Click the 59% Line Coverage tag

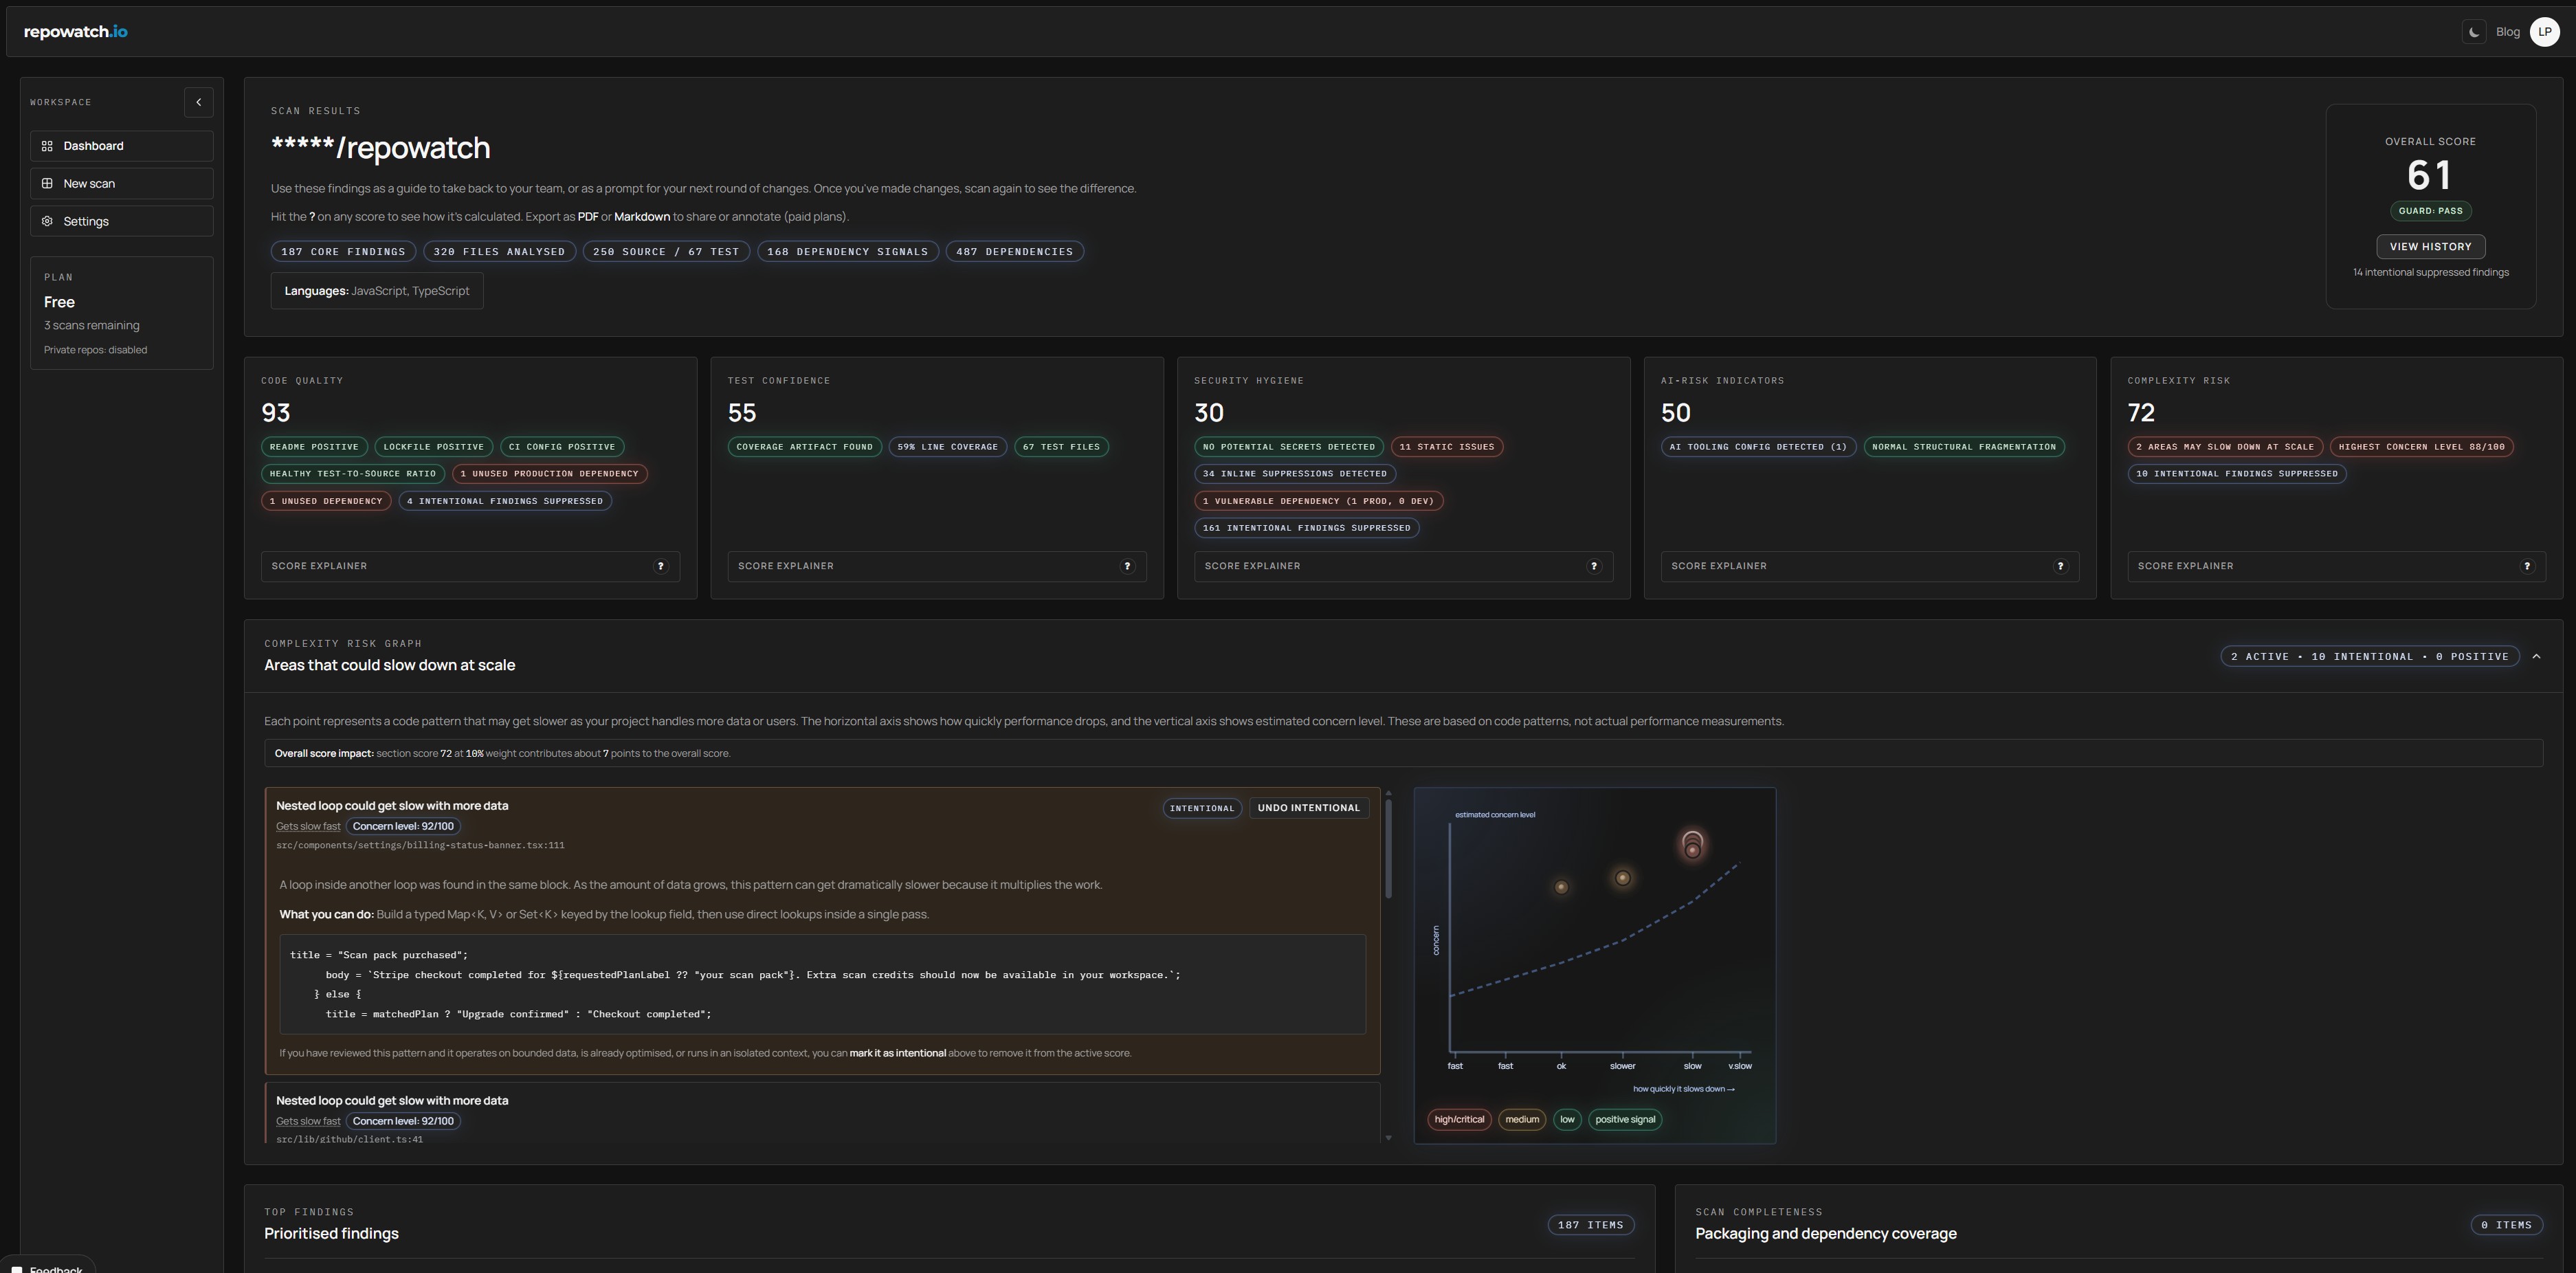tap(947, 447)
